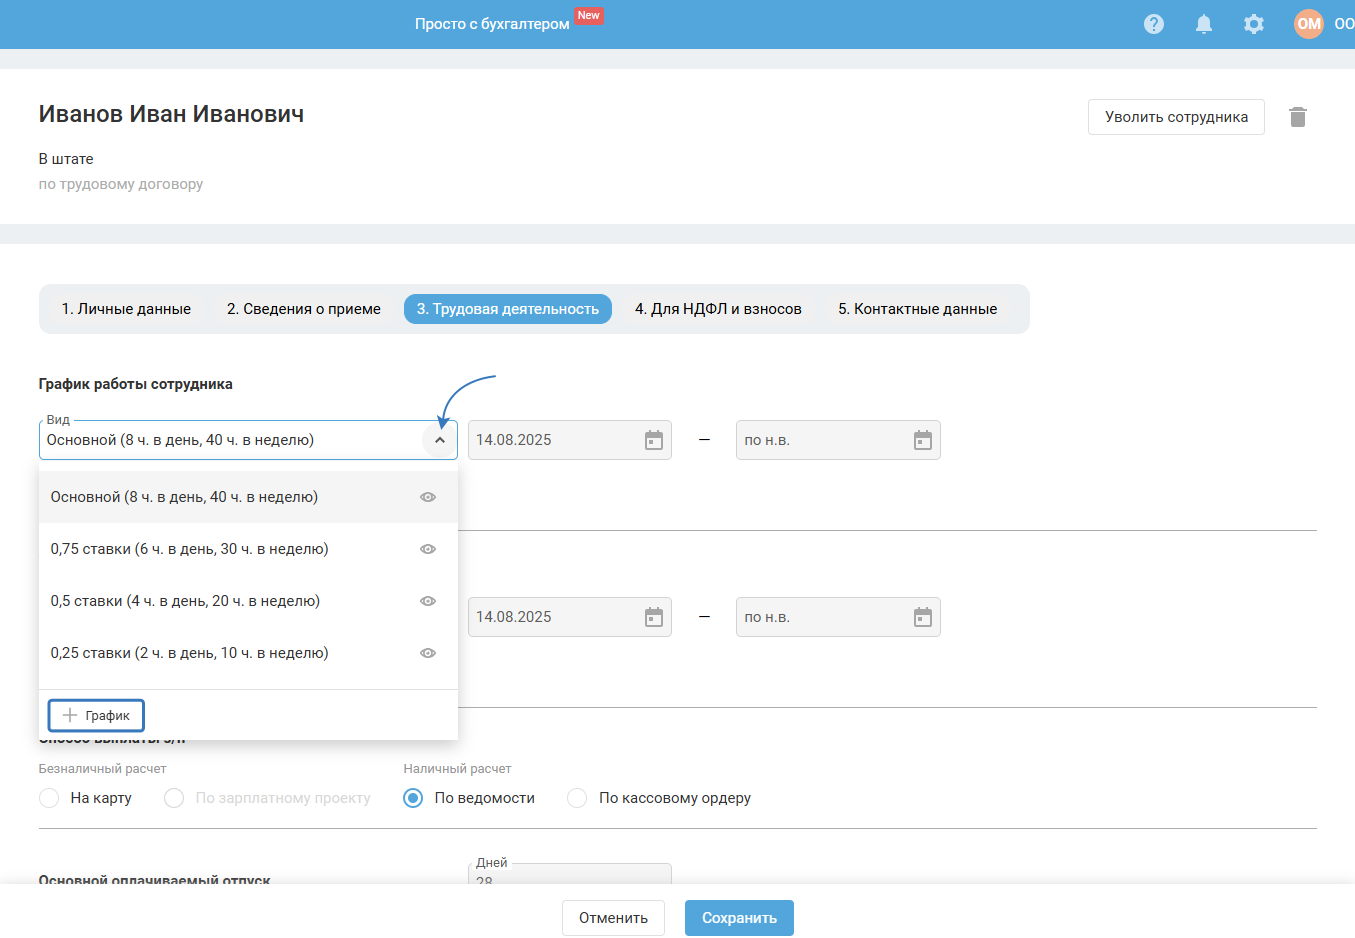Open calendar for first 'по н.в.' end date
The image size is (1355, 938).
tap(923, 440)
